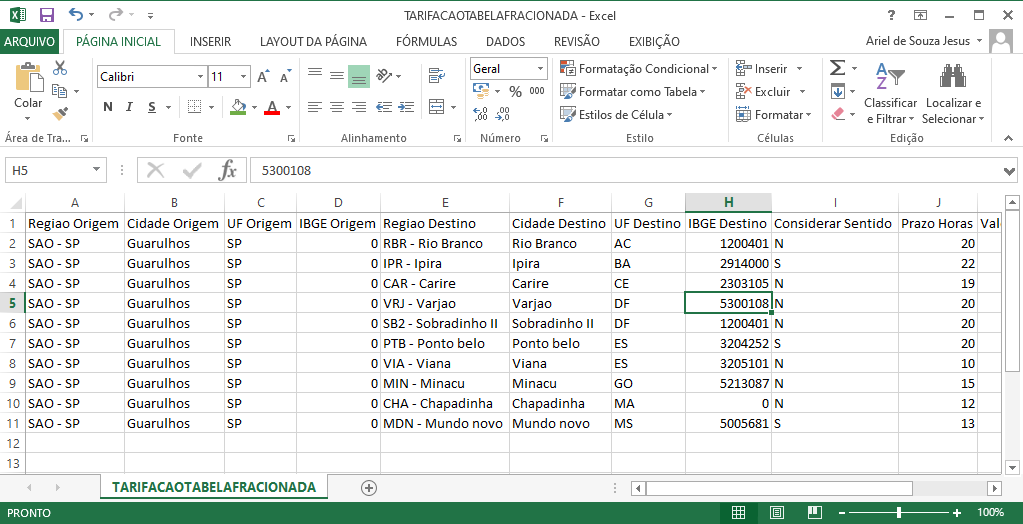Image resolution: width=1023 pixels, height=524 pixels.
Task: Open the ARQUIVO file menu
Action: [30, 42]
